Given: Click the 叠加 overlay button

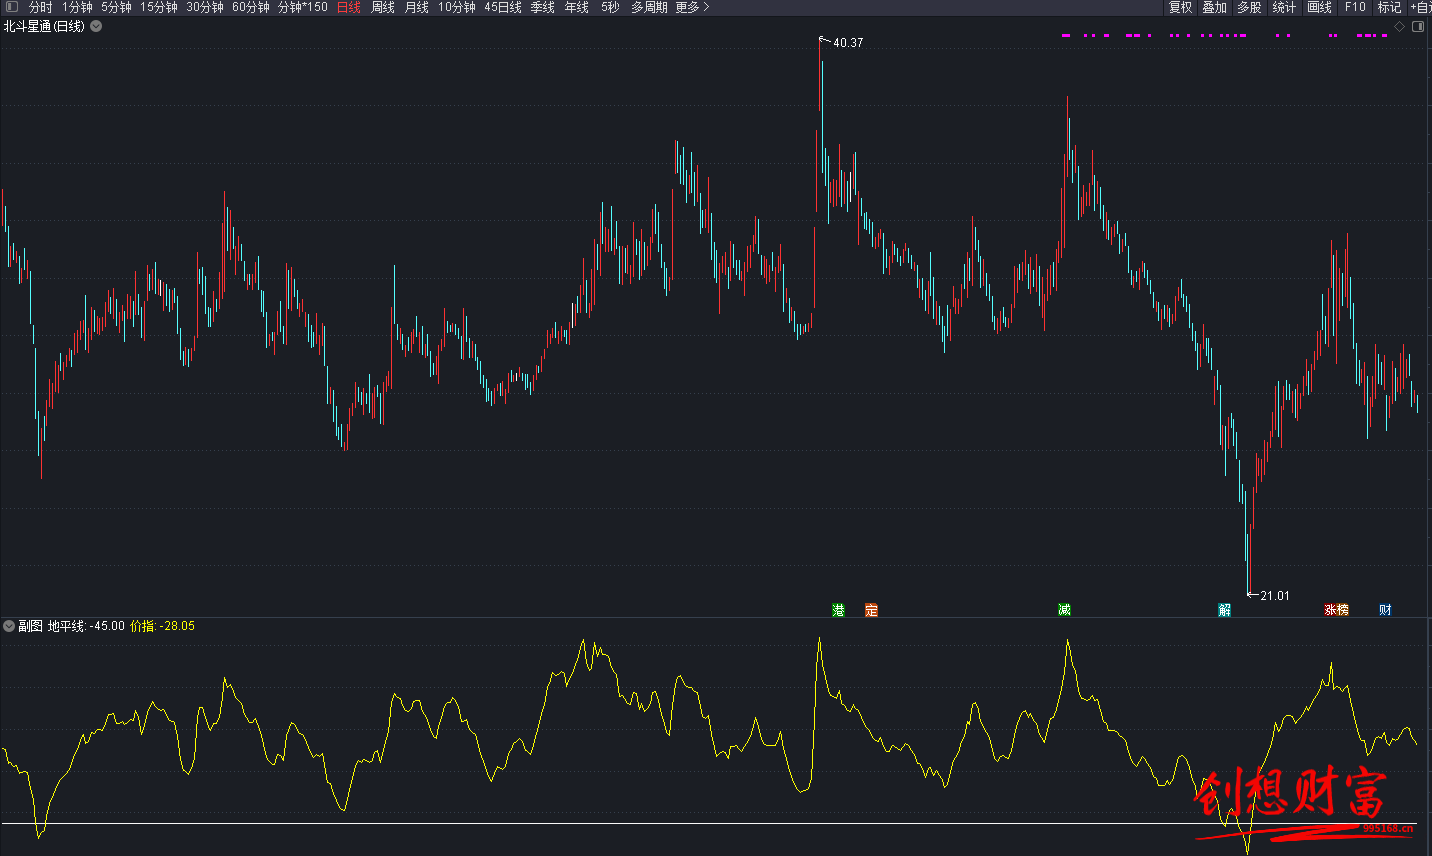Looking at the screenshot, I should (x=1215, y=7).
